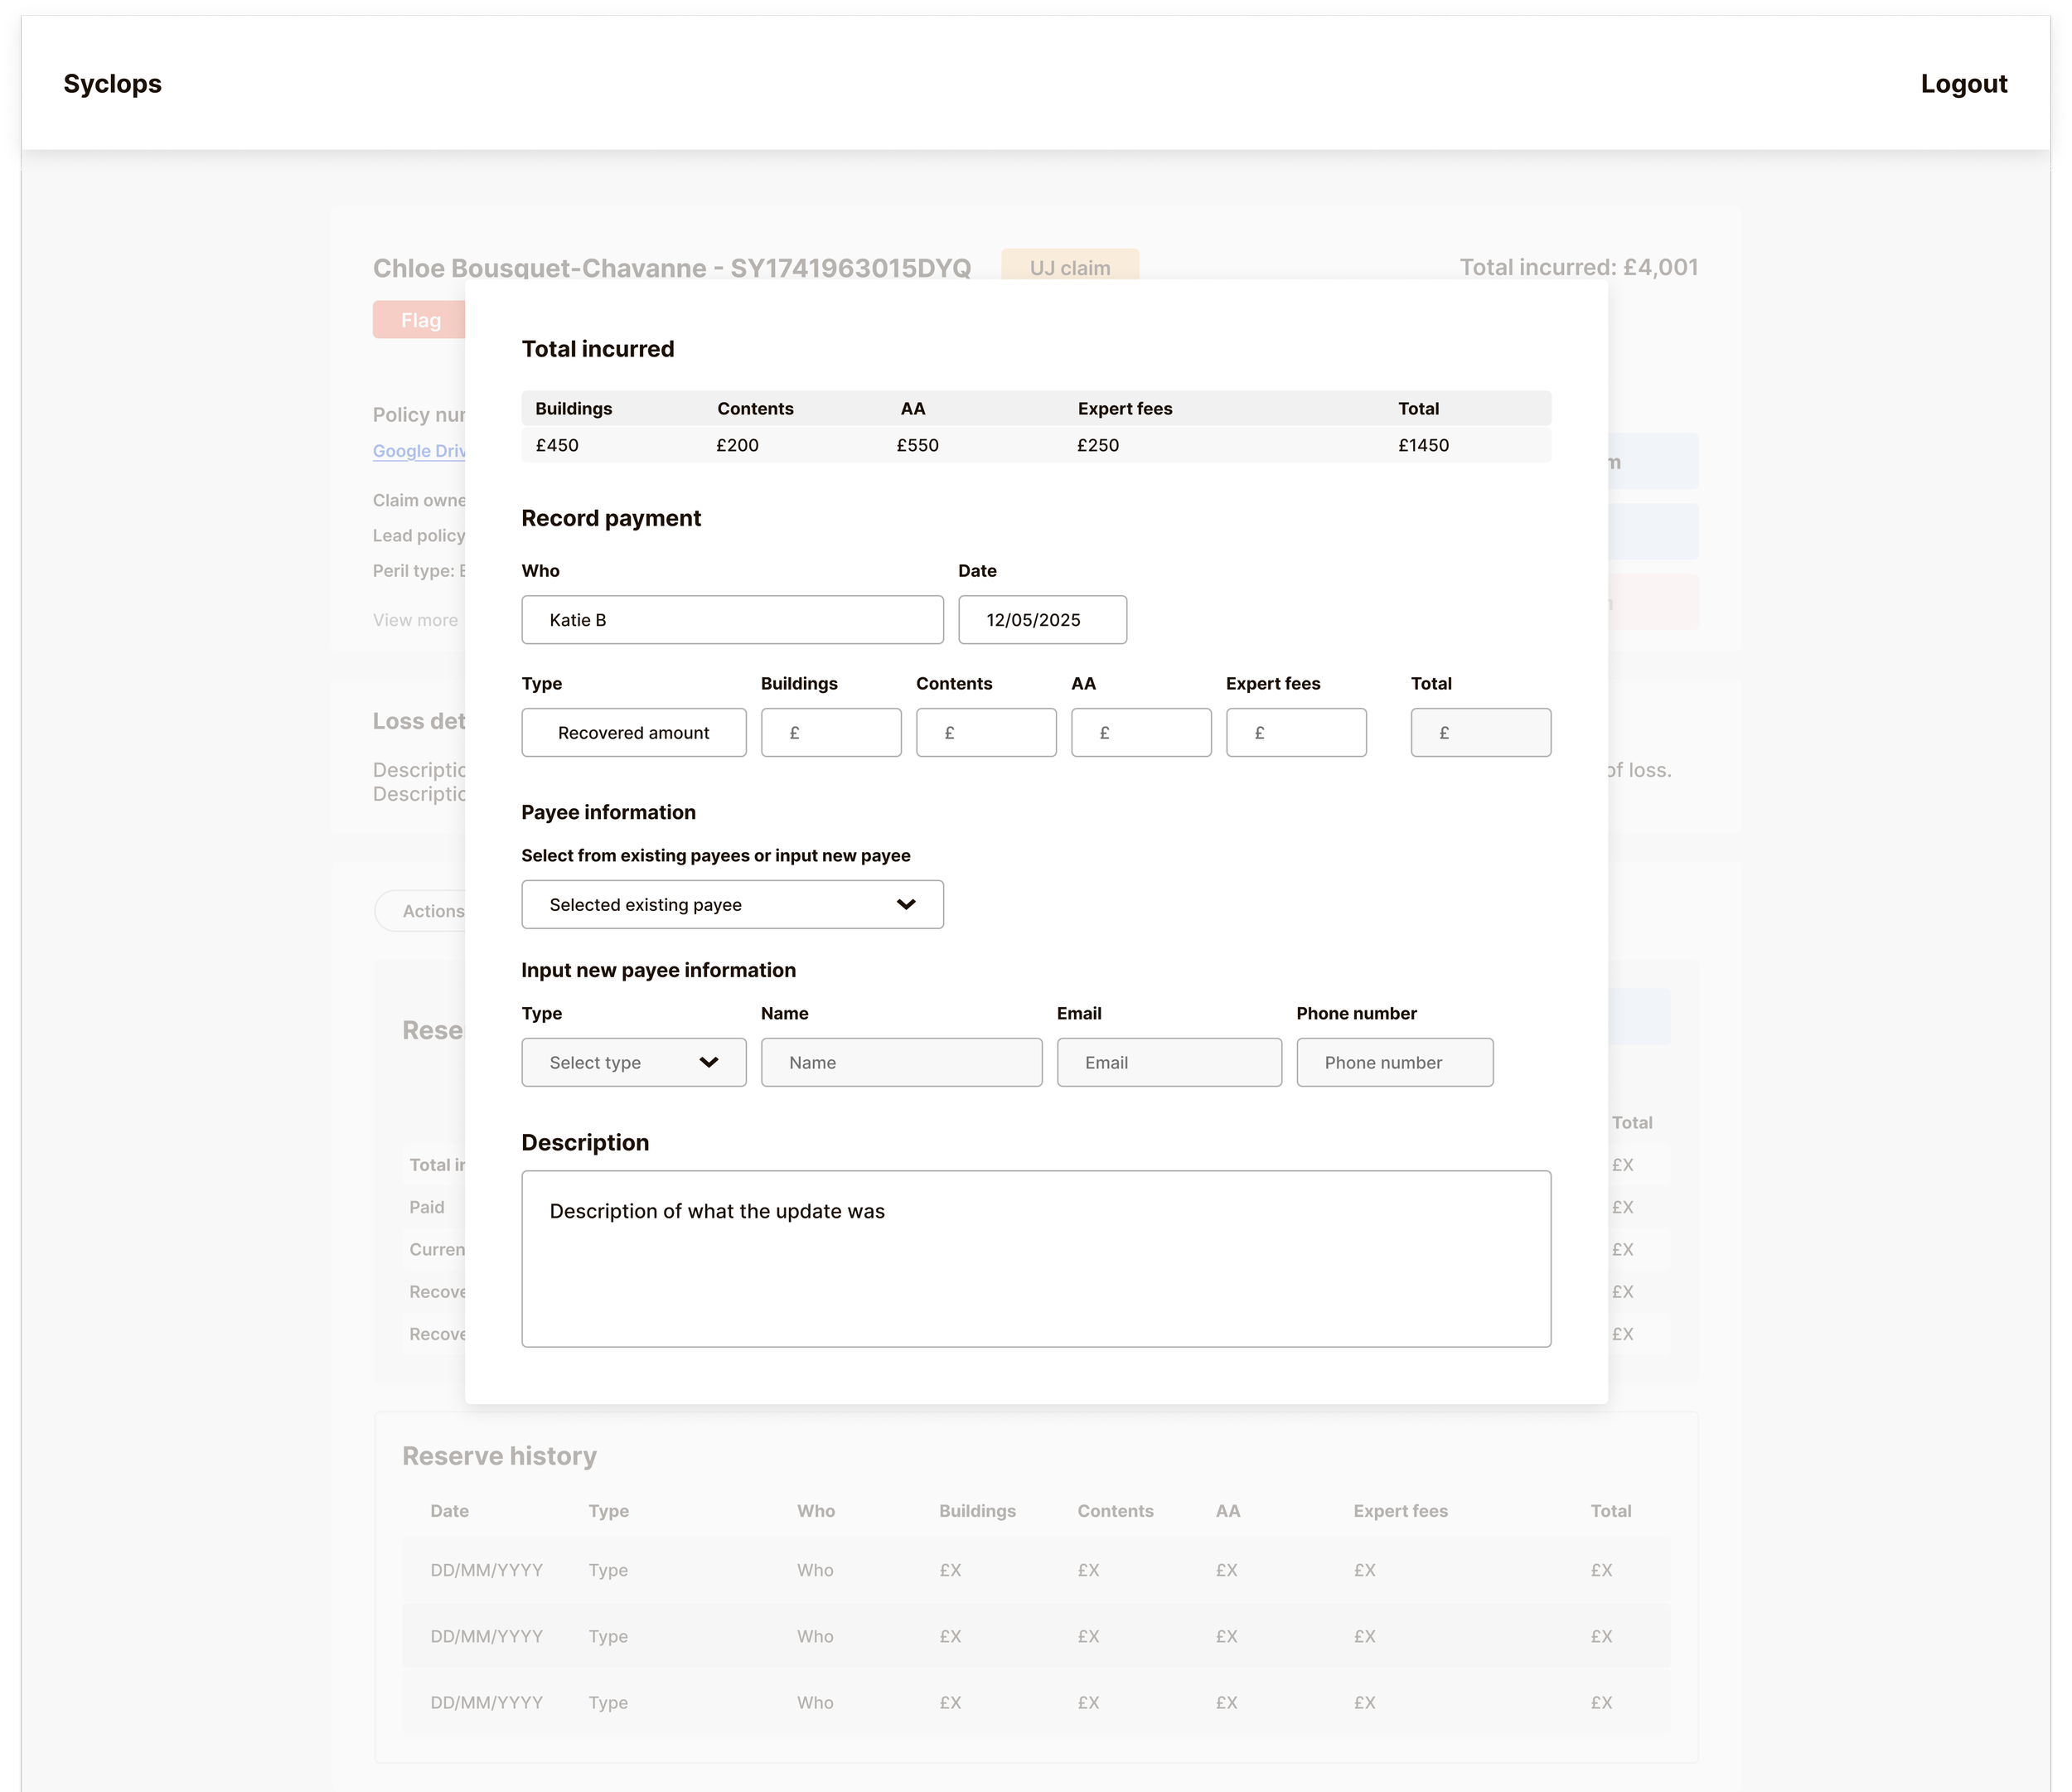The width and height of the screenshot is (2072, 1792).
Task: Click the Logout link
Action: [x=1963, y=84]
